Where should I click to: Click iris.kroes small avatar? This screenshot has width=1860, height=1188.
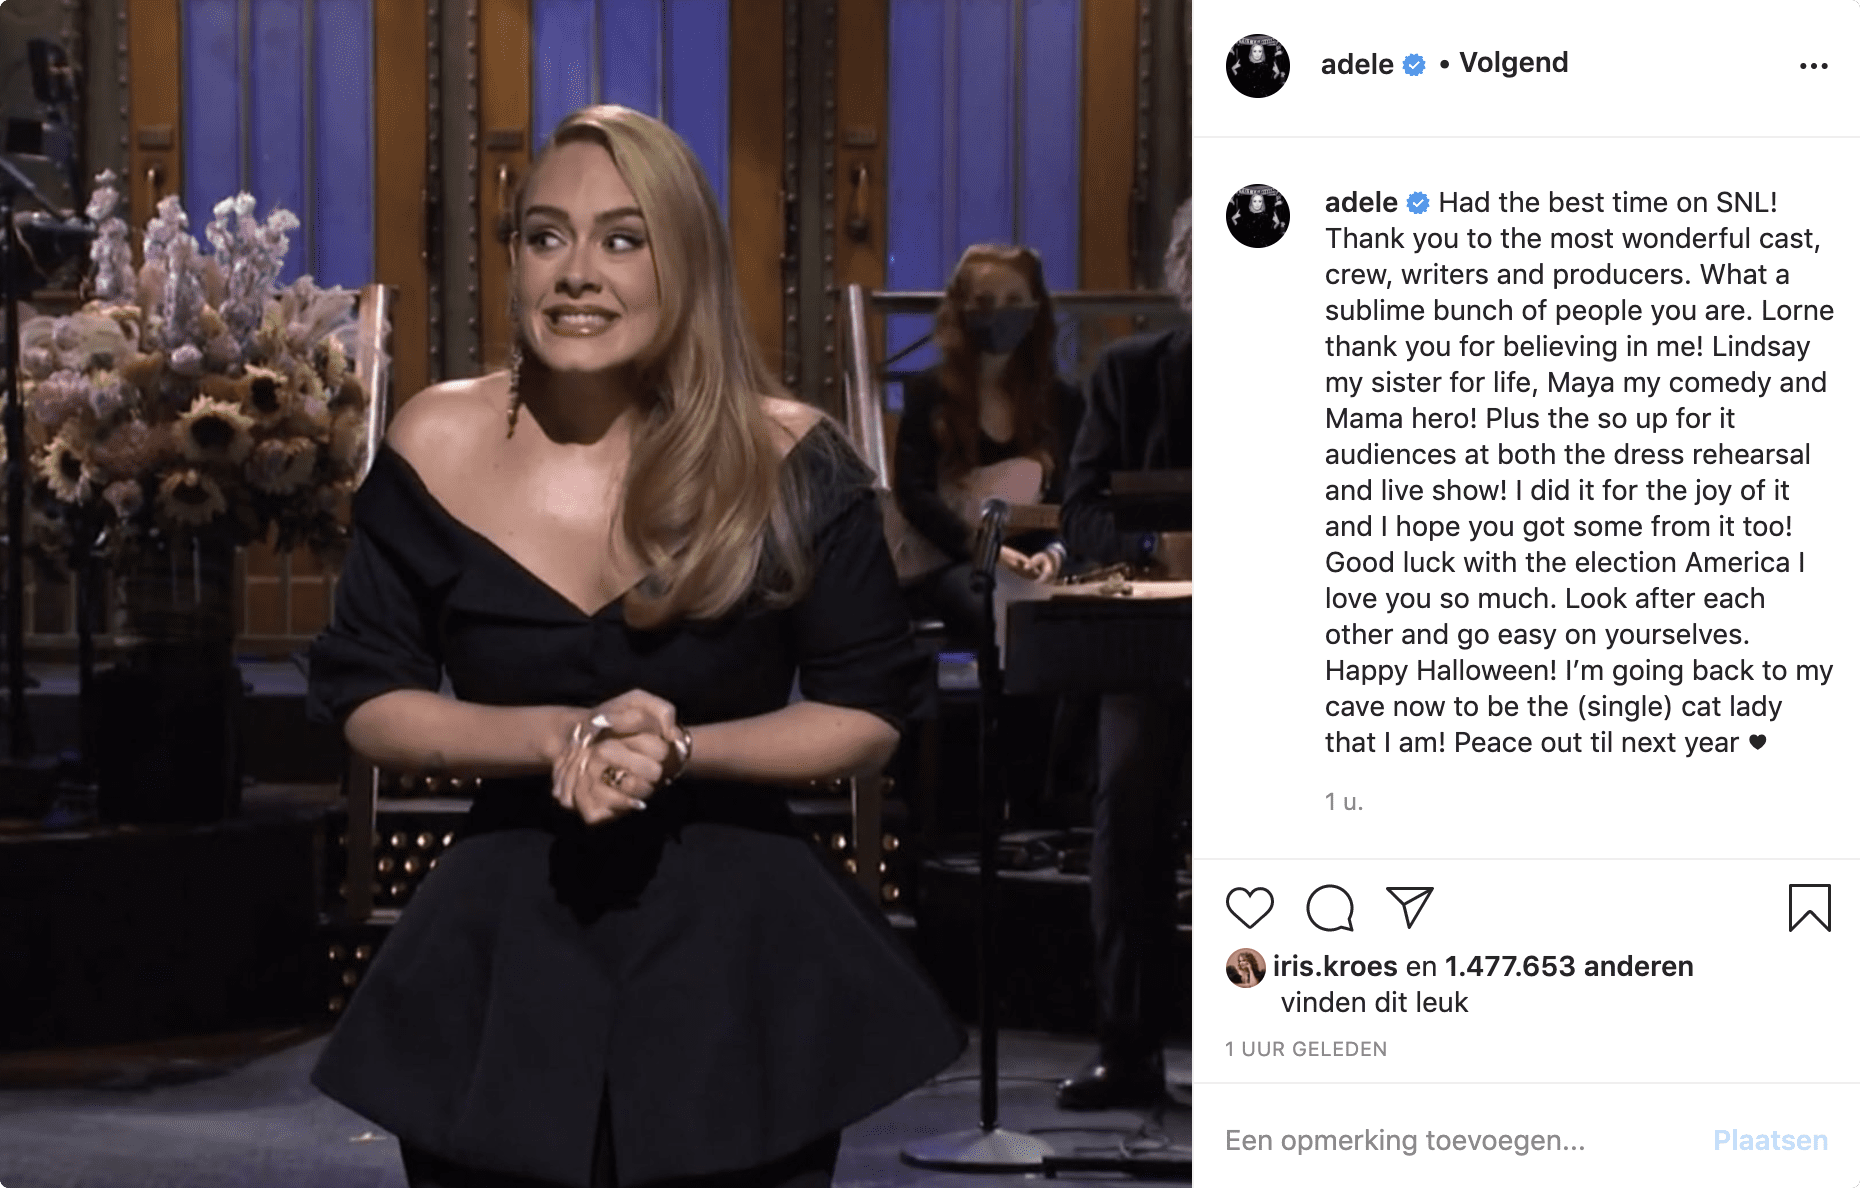tap(1245, 967)
